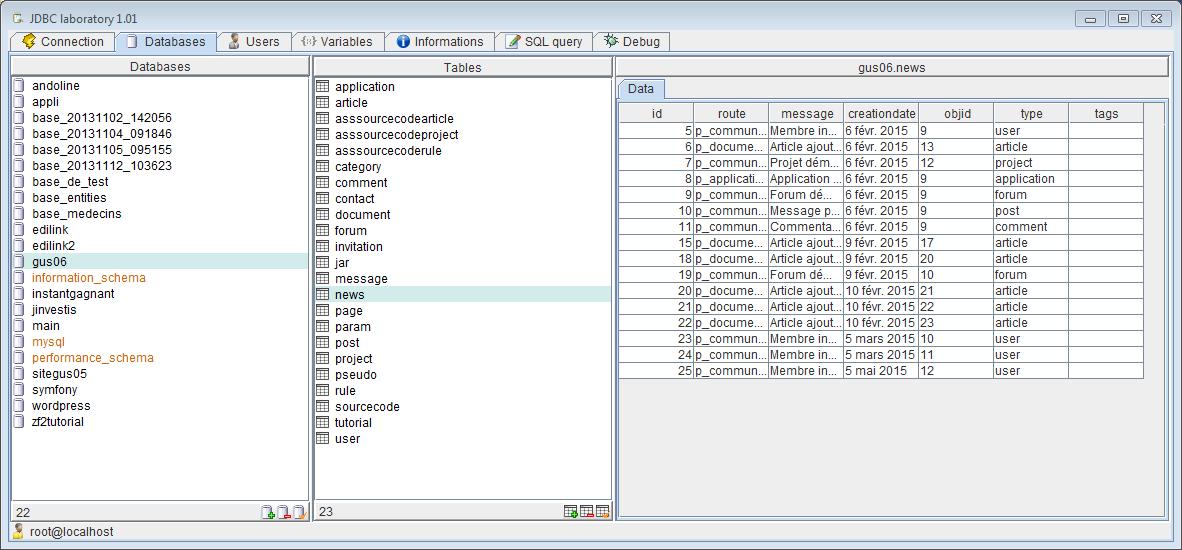Click the pseudo table icon

click(323, 374)
